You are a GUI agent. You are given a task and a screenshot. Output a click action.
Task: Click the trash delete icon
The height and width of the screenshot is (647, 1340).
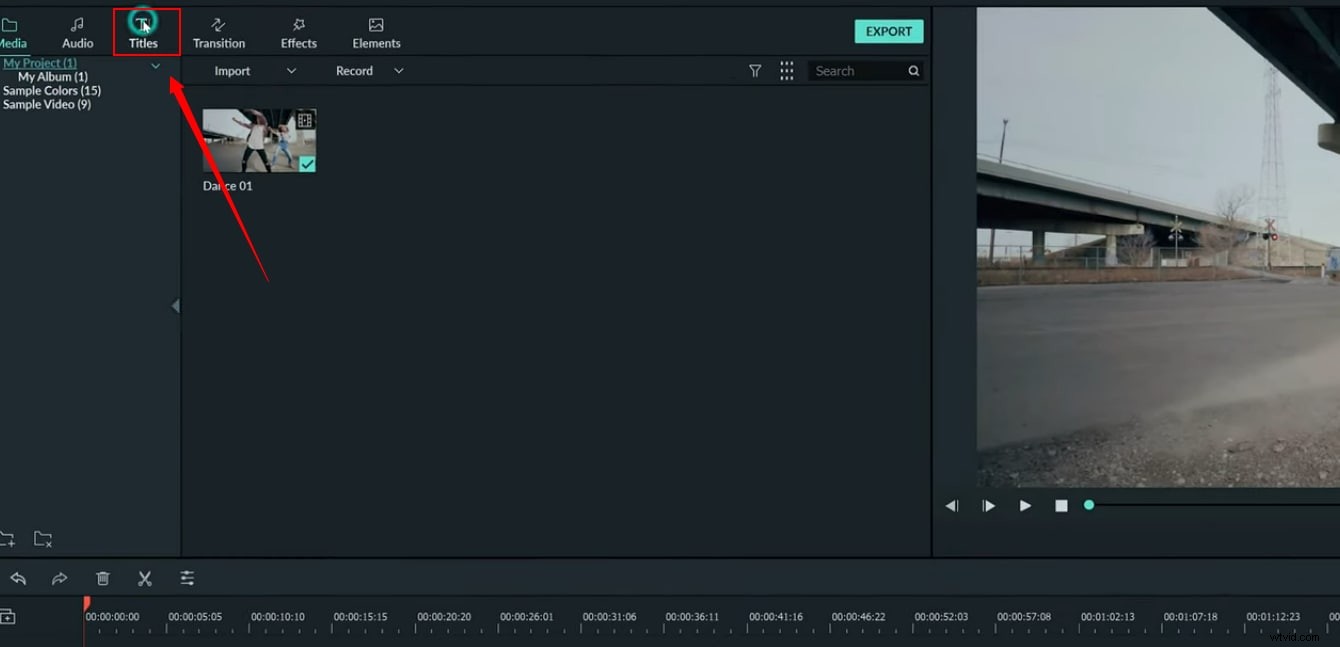point(102,578)
